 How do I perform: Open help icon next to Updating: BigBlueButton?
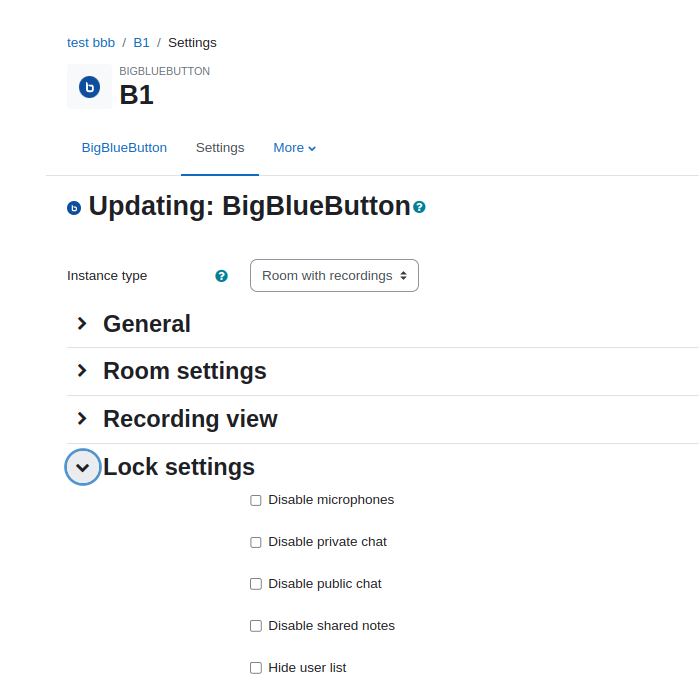(x=419, y=207)
